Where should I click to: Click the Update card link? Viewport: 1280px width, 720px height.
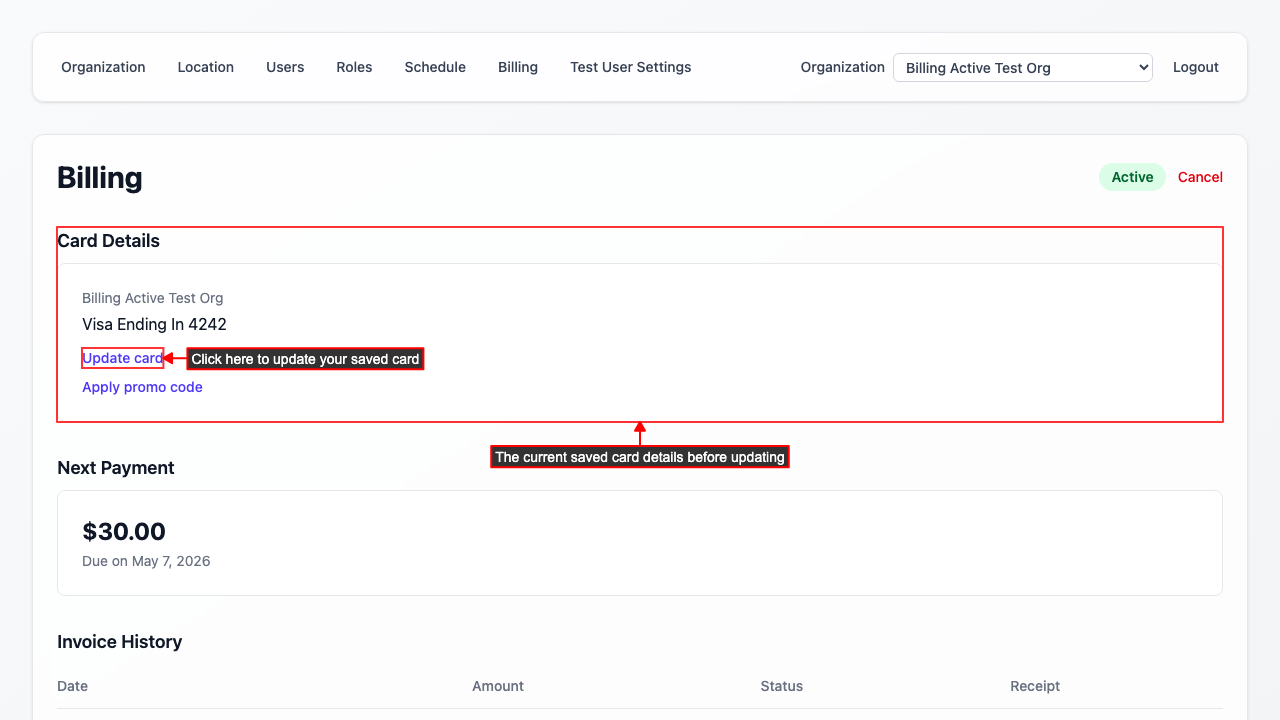tap(122, 358)
